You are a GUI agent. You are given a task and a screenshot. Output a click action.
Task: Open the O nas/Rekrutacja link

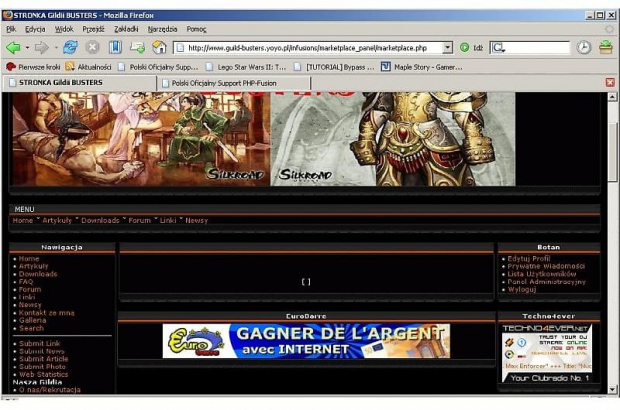tap(50, 389)
